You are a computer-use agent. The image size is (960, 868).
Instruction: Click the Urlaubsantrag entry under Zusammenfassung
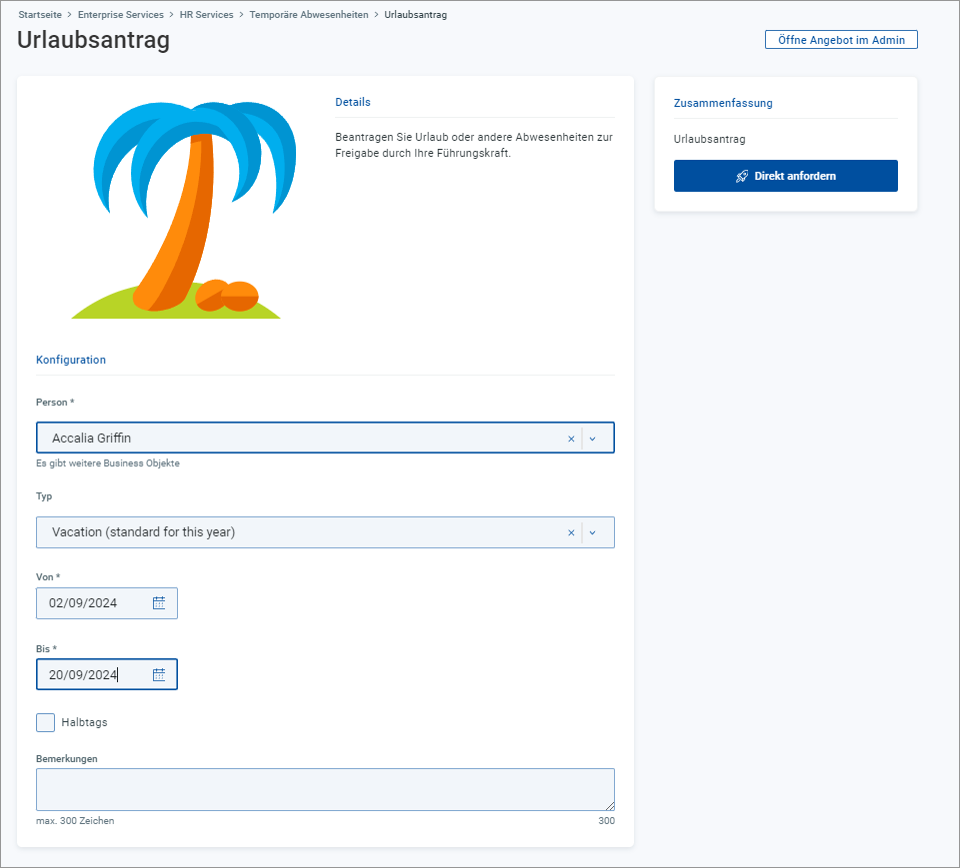click(x=710, y=139)
